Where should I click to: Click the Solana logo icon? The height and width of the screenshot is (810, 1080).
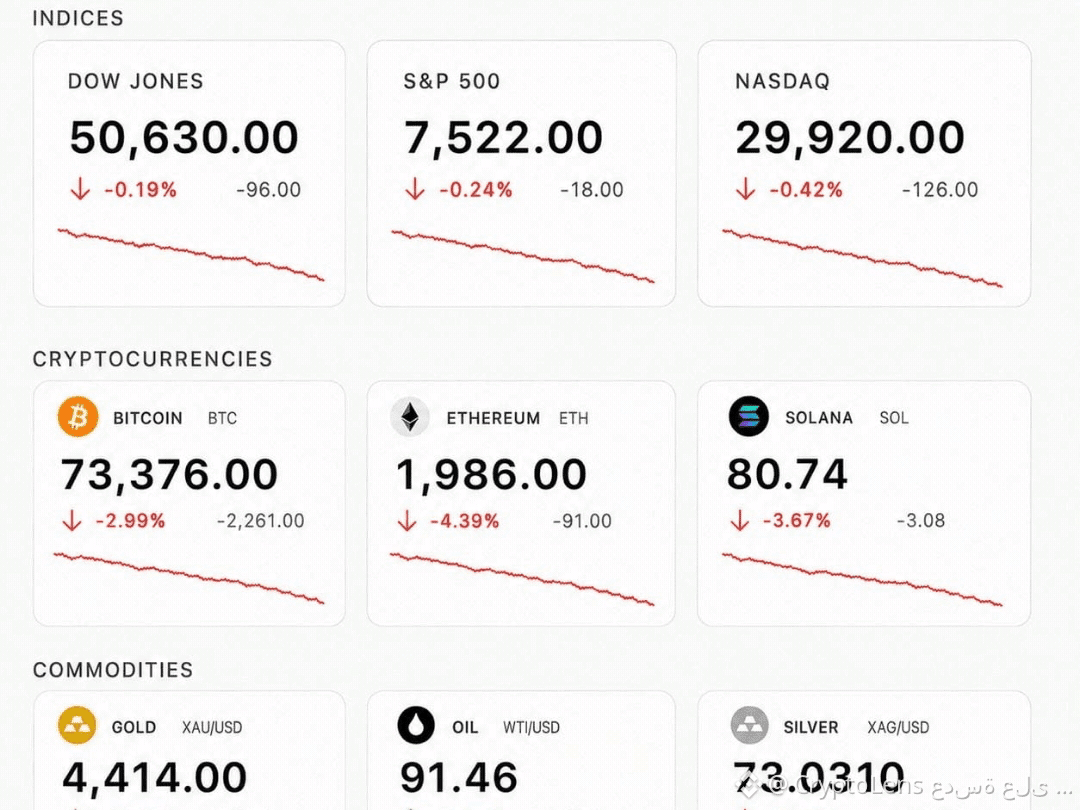point(749,416)
